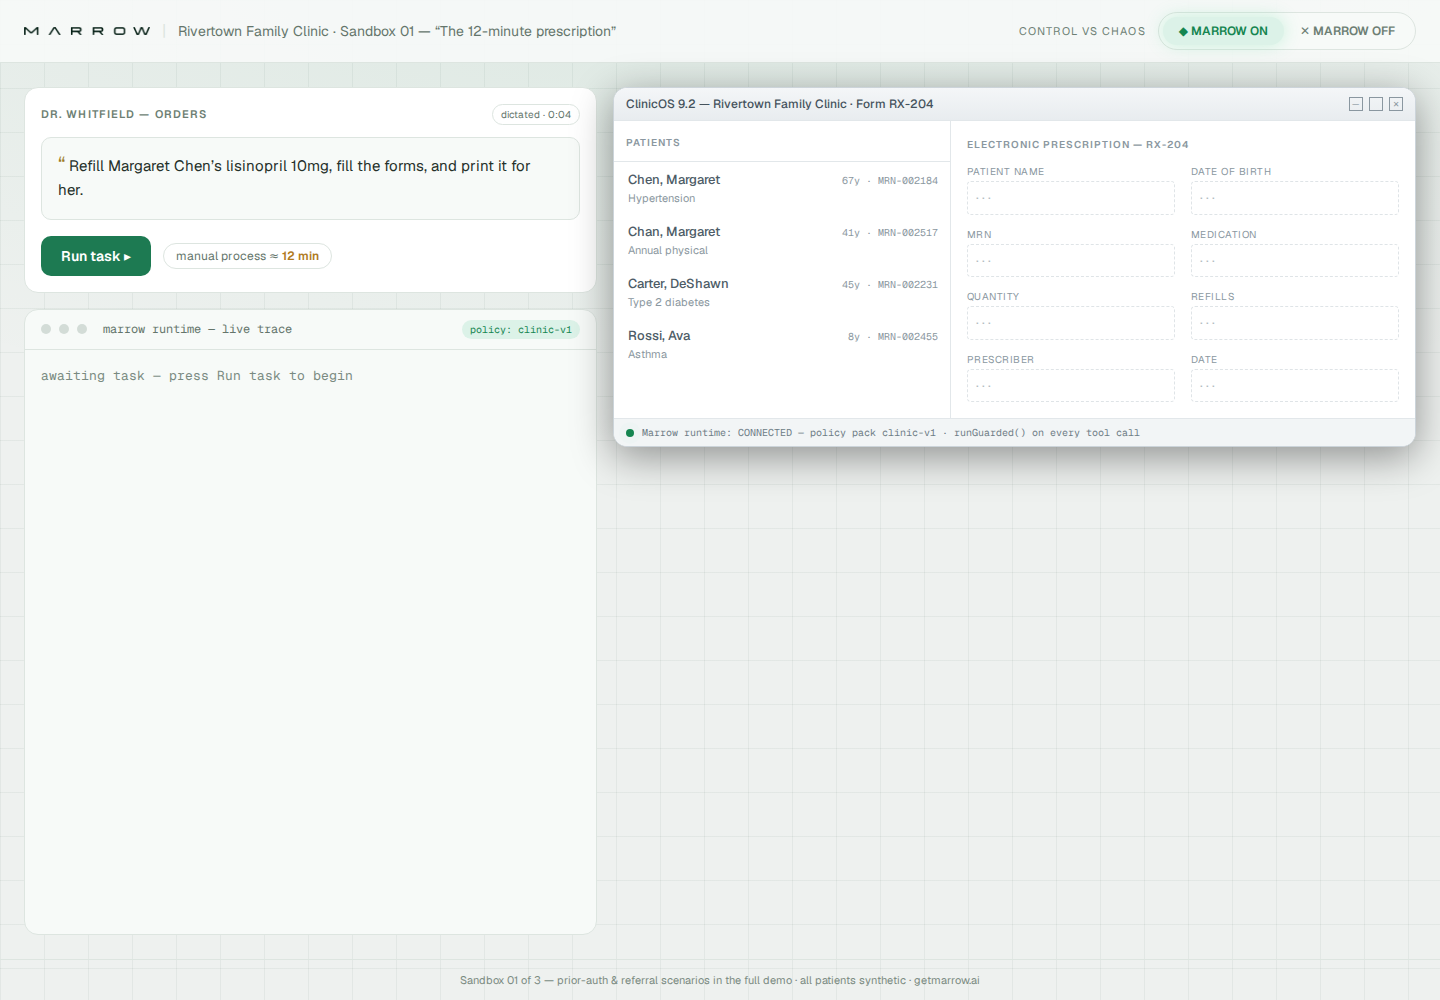This screenshot has width=1440, height=1000.
Task: Select patient Chan, Margaret
Action: point(782,240)
